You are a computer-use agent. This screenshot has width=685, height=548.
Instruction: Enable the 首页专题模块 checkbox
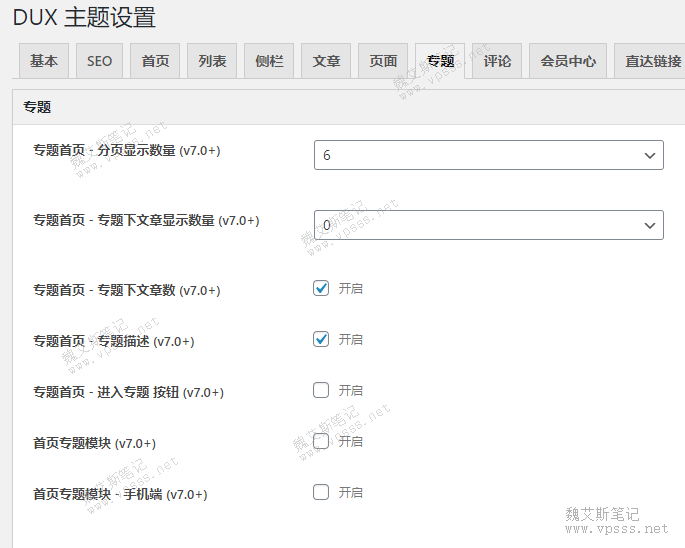click(321, 441)
